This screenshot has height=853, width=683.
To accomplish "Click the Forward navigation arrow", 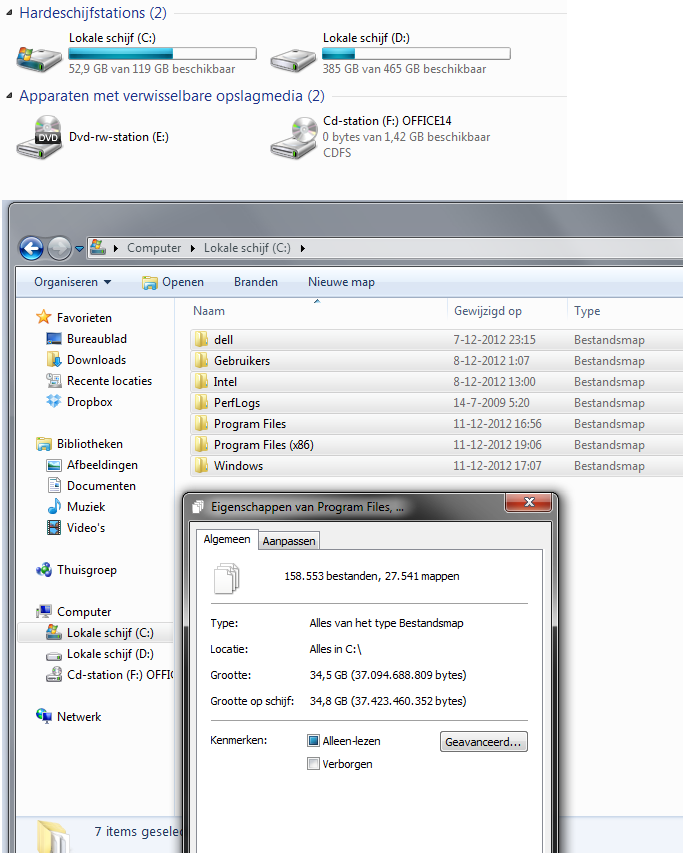I will 59,249.
